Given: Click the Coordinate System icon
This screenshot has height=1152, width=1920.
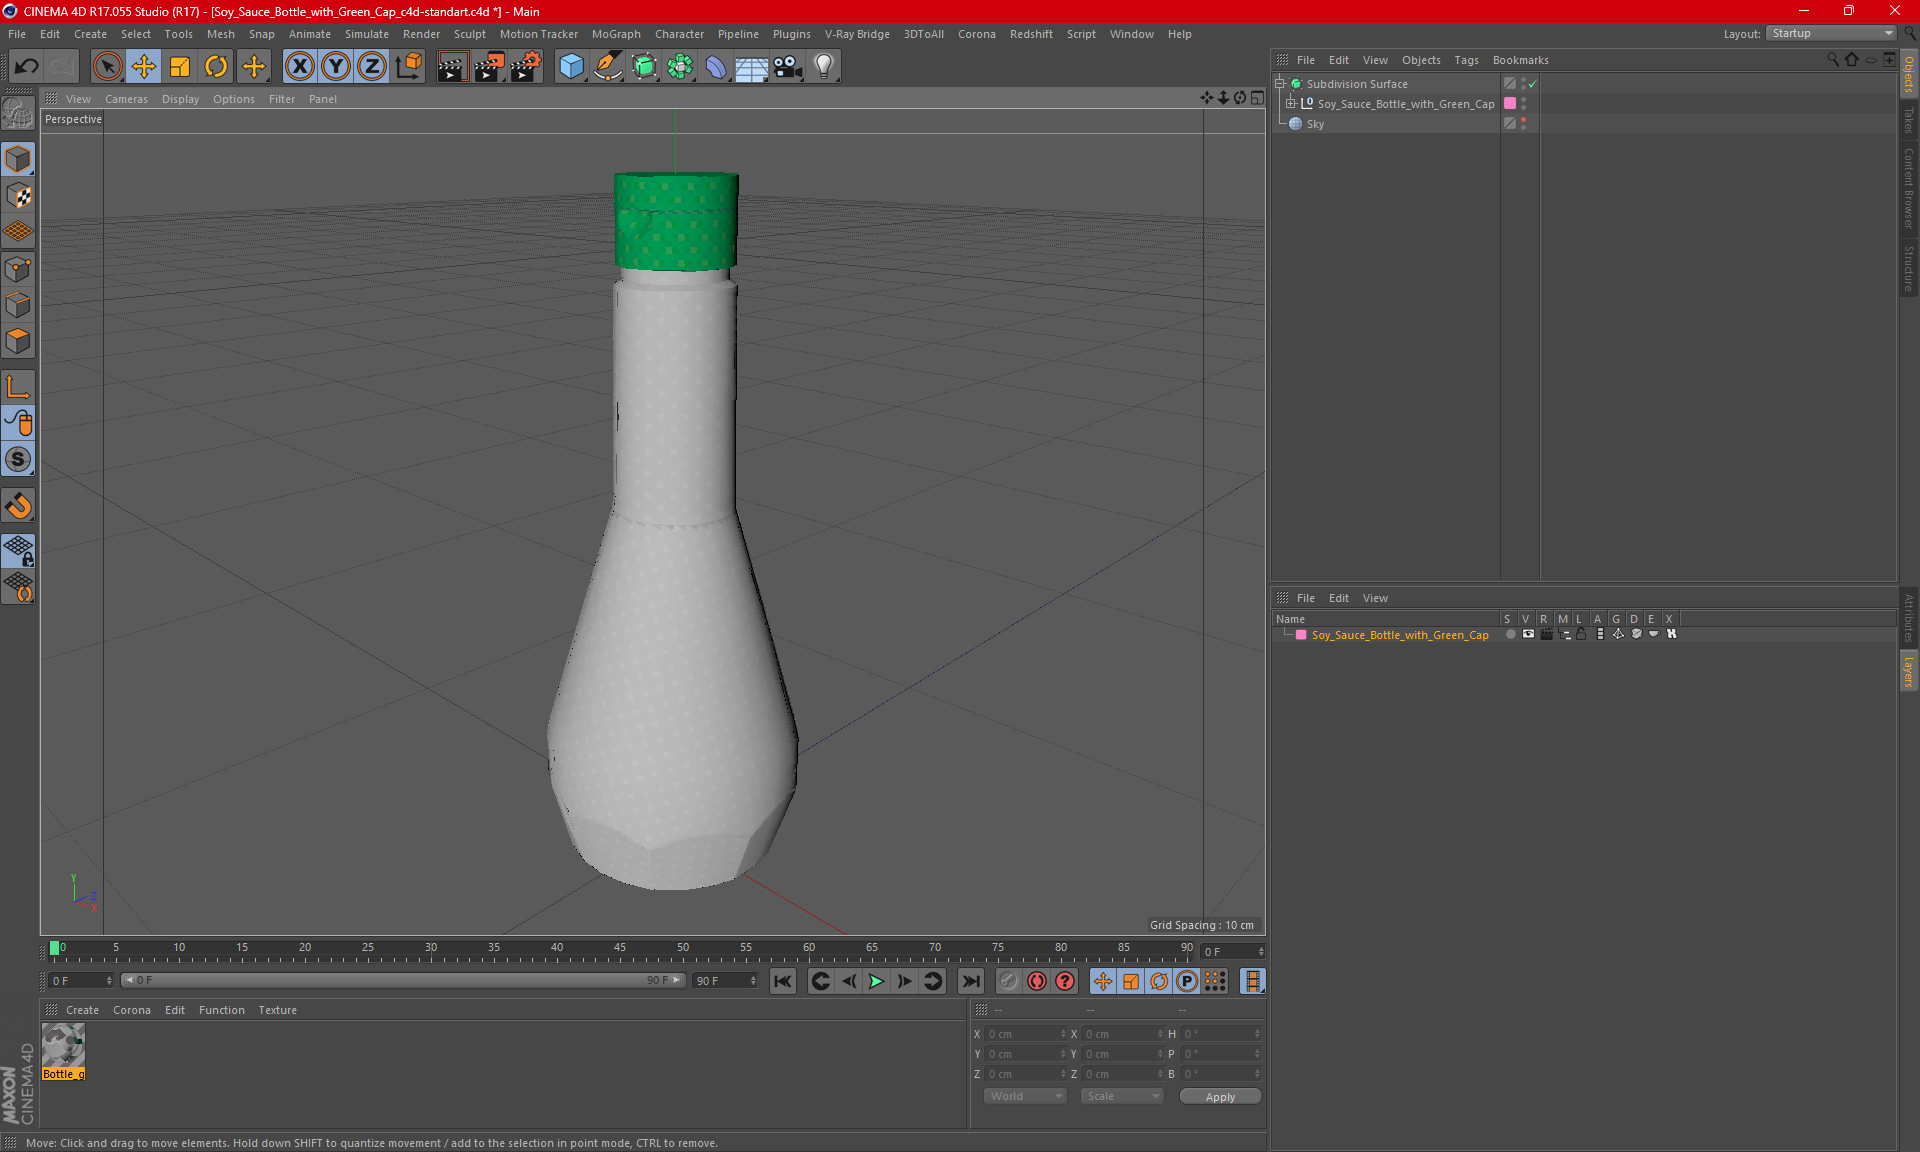Looking at the screenshot, I should 409,67.
